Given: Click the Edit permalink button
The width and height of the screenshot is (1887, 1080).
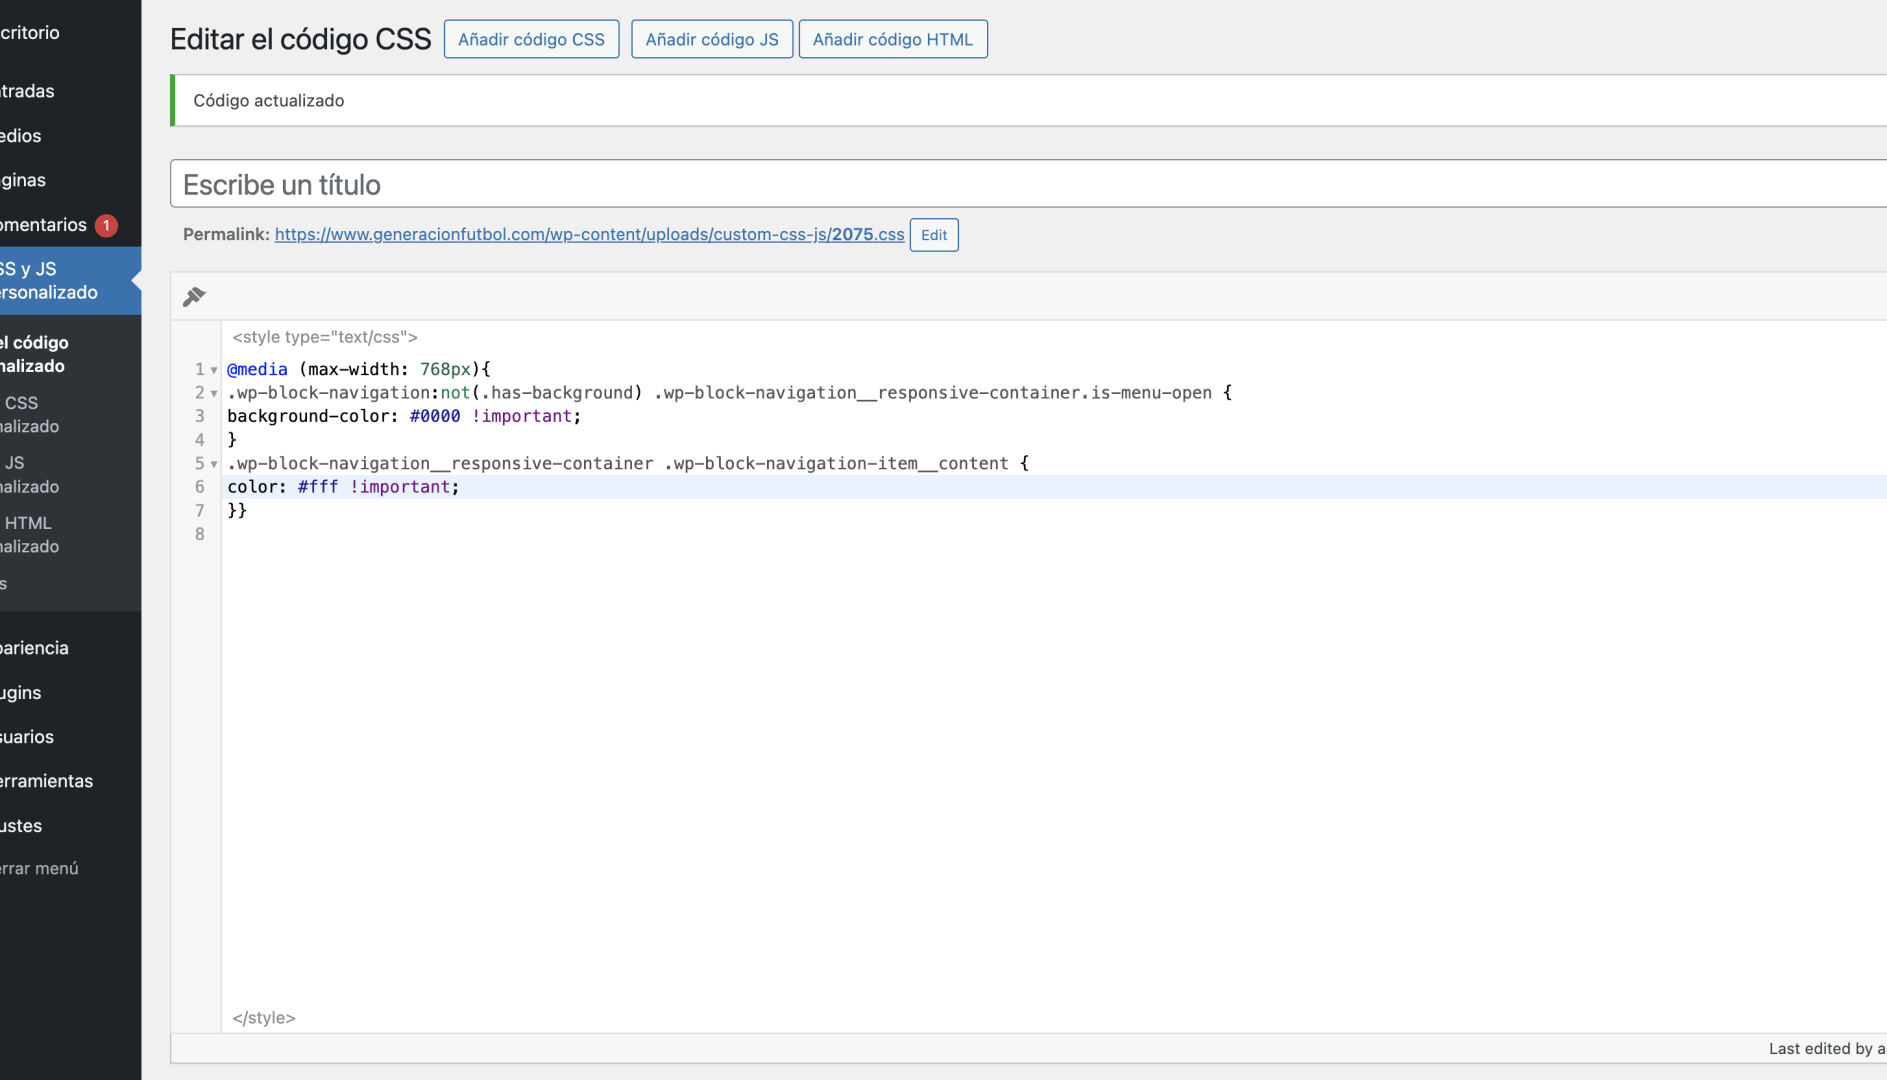Looking at the screenshot, I should click(934, 235).
